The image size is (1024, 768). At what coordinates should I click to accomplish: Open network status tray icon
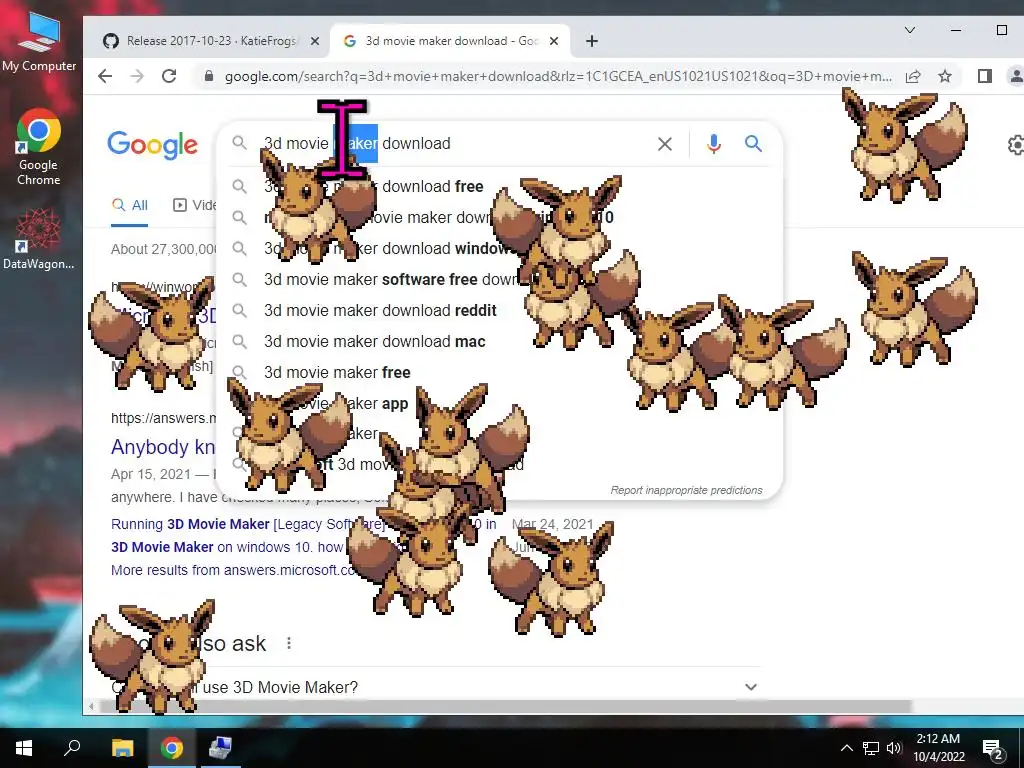coord(871,748)
